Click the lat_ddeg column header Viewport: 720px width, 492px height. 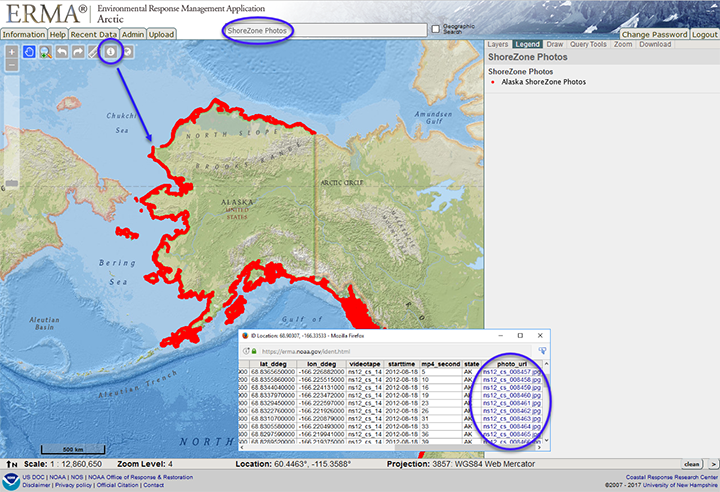tap(273, 364)
